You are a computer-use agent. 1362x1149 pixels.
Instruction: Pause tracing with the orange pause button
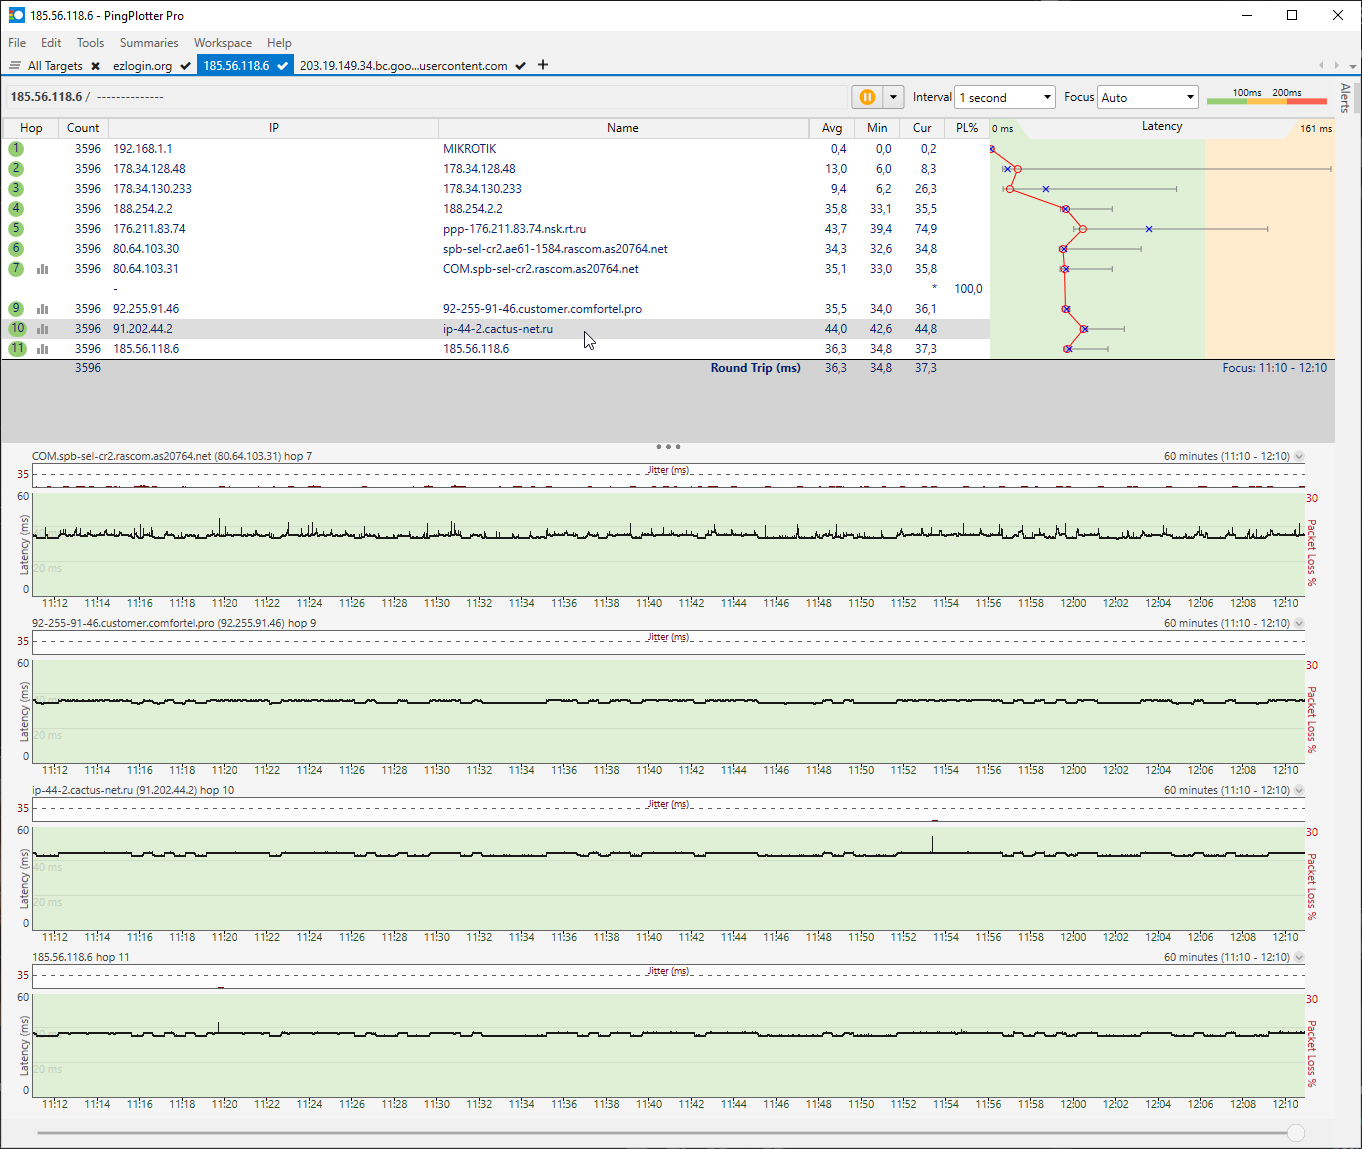pyautogui.click(x=867, y=97)
